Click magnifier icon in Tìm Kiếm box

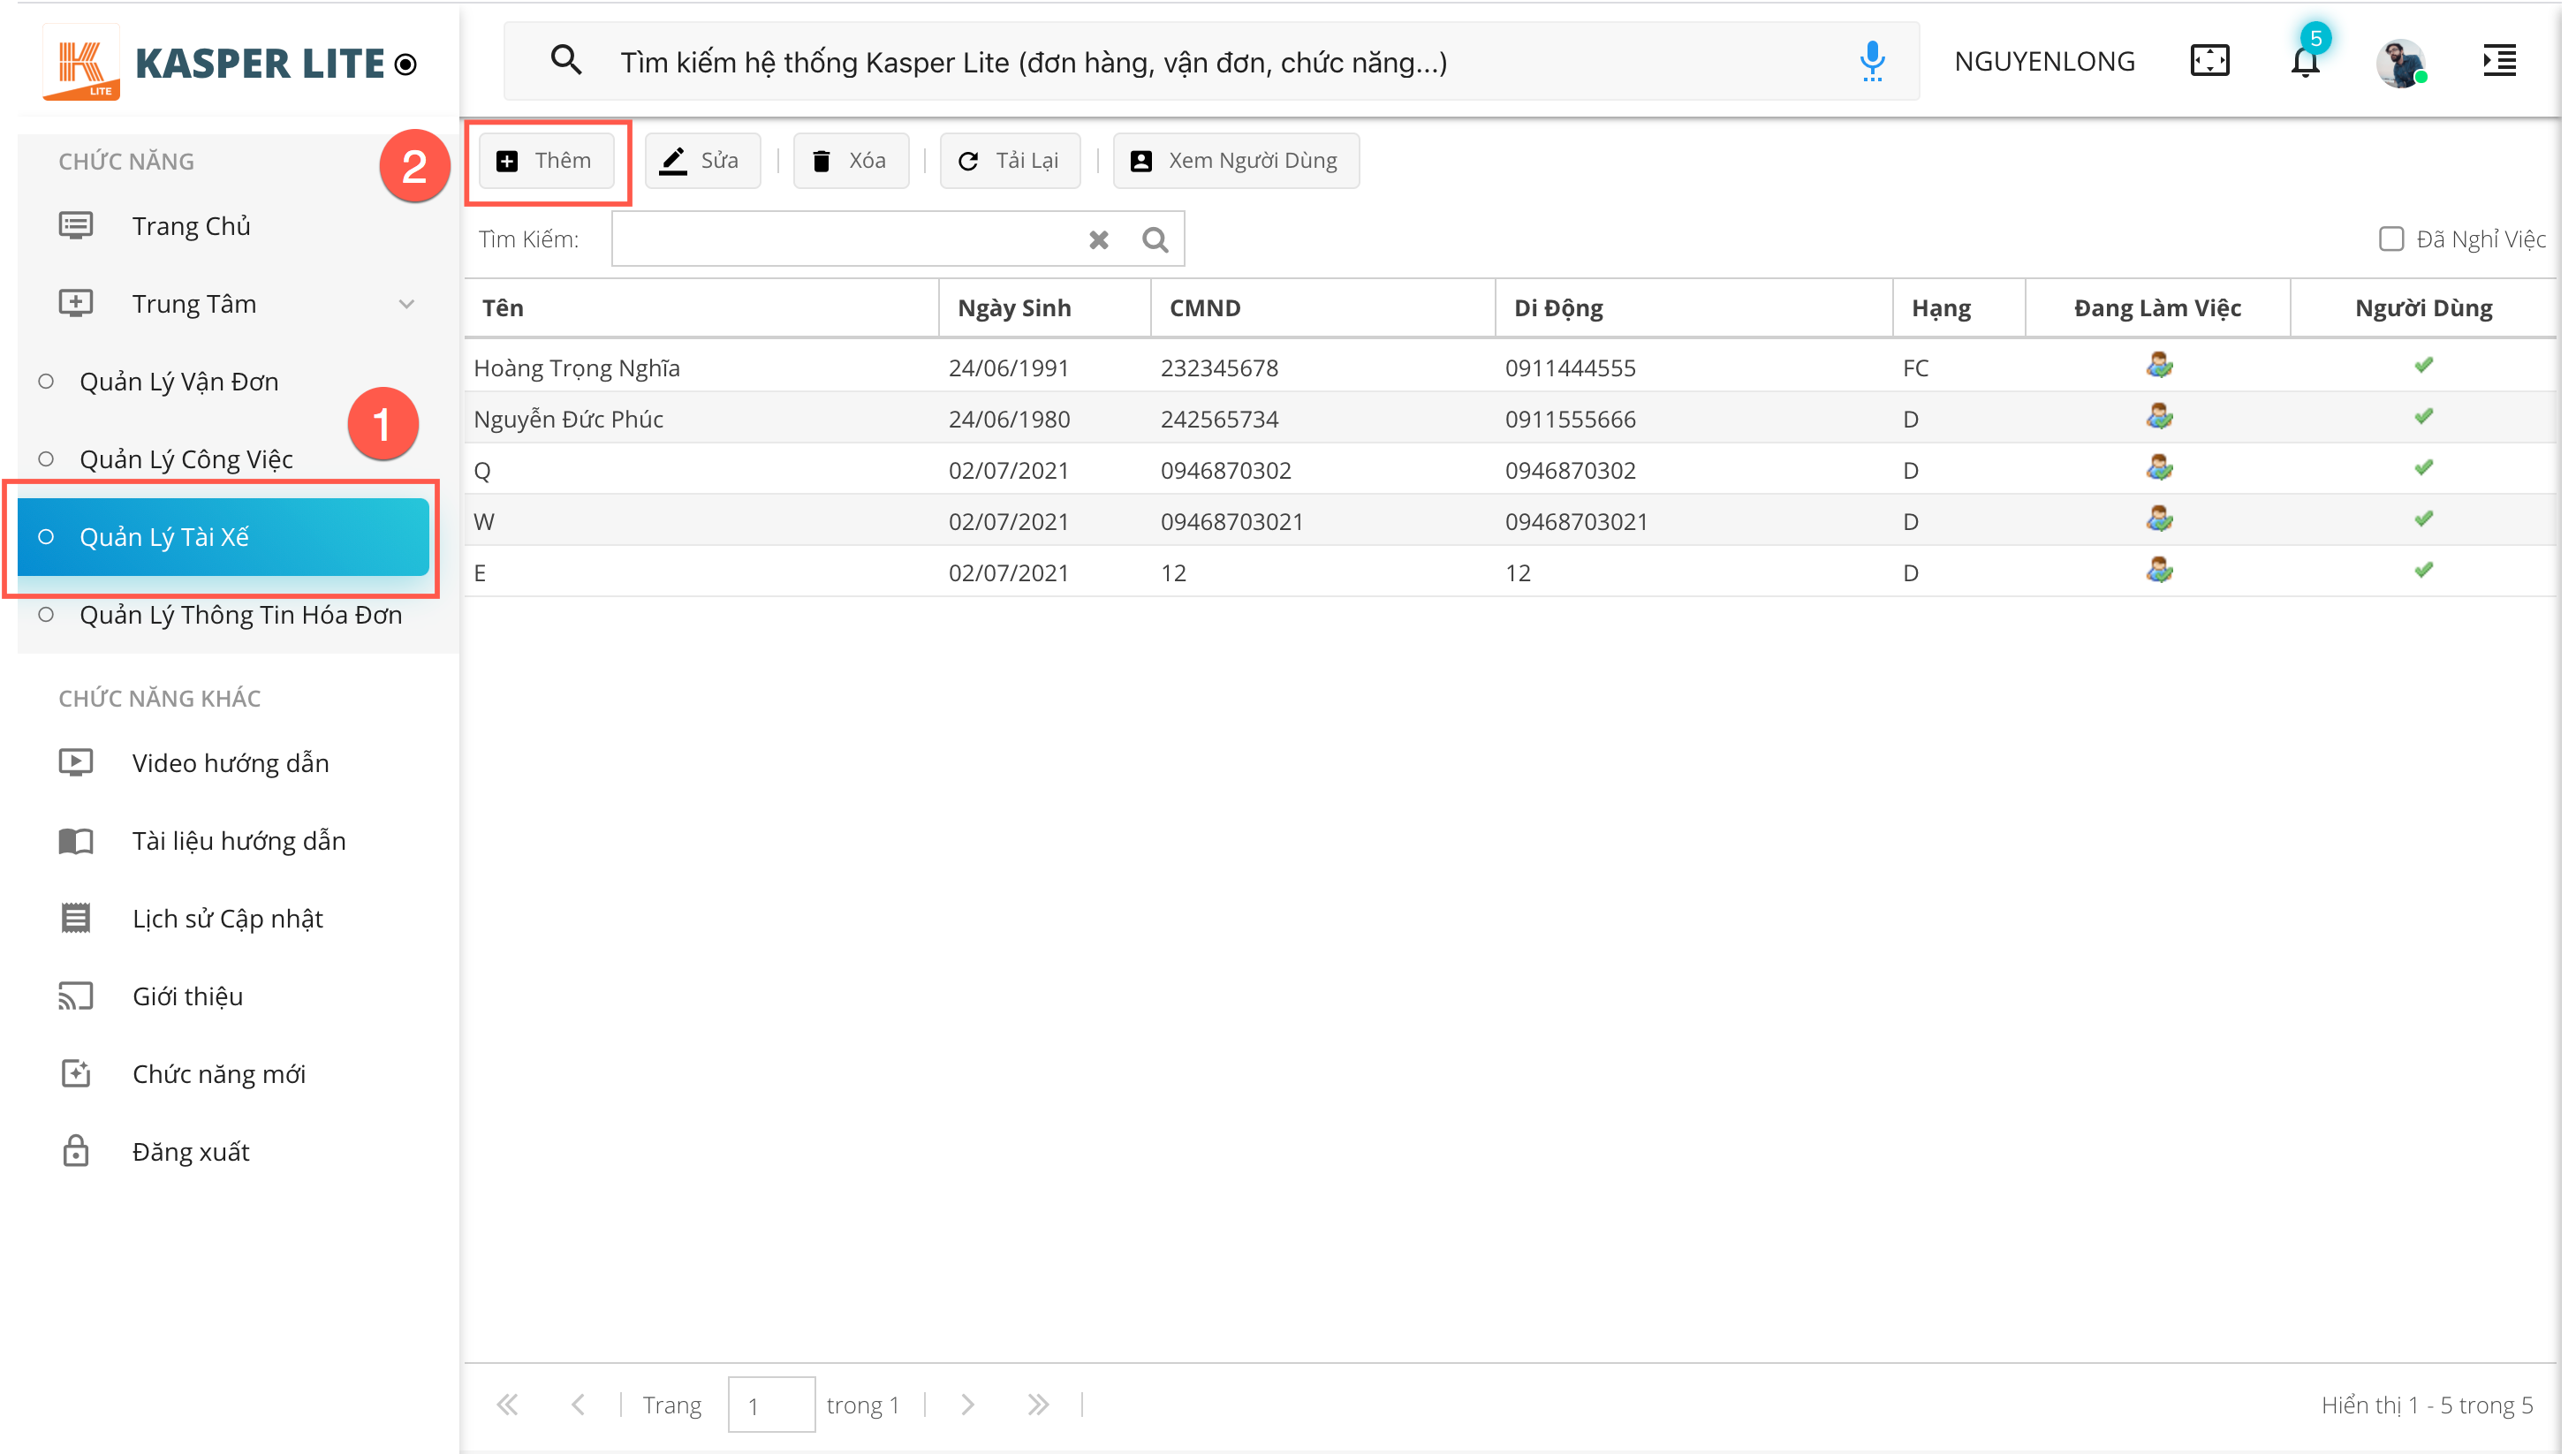click(x=1155, y=240)
